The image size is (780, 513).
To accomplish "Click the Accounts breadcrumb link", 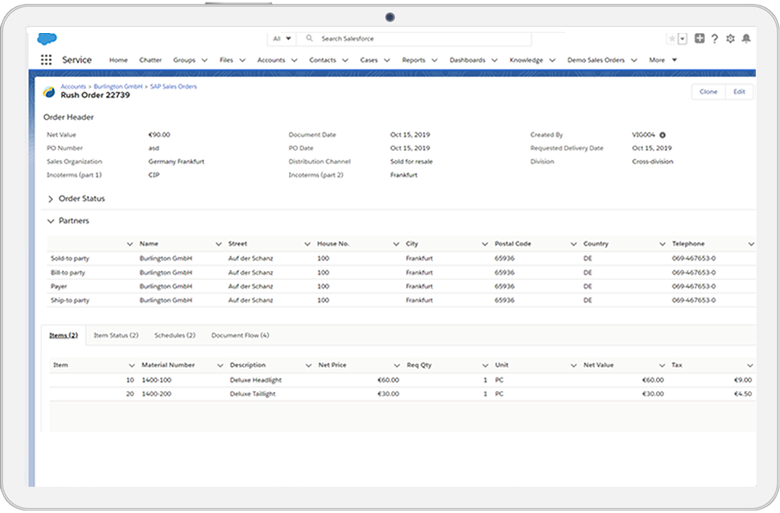I will coord(73,87).
